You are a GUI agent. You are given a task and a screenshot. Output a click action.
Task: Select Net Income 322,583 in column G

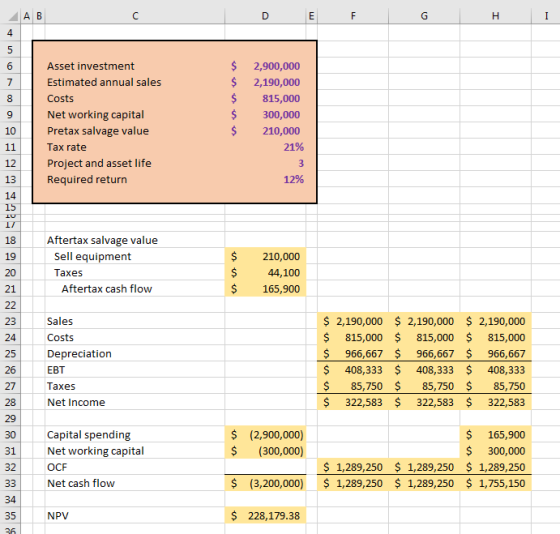click(x=424, y=402)
